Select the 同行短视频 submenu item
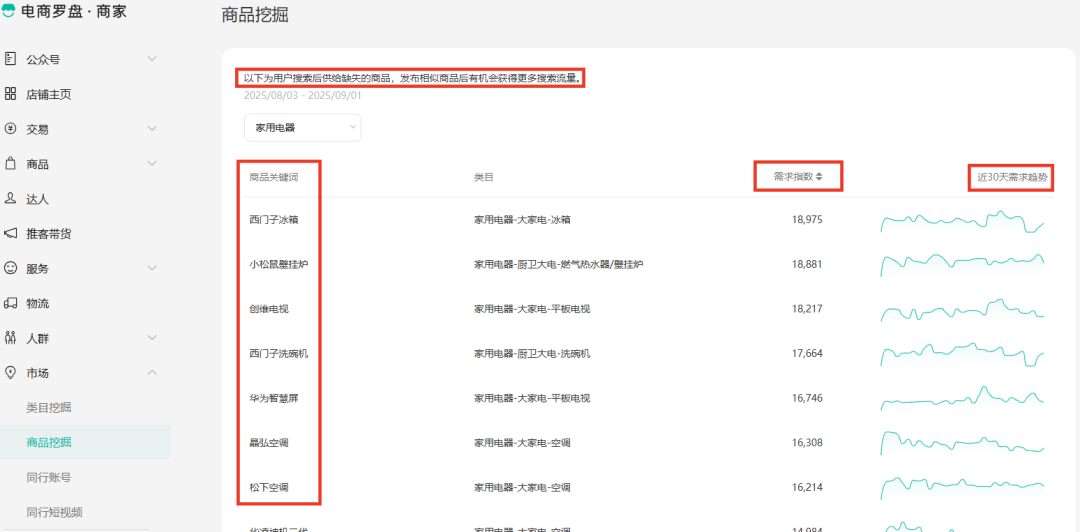The width and height of the screenshot is (1080, 532). tap(54, 512)
